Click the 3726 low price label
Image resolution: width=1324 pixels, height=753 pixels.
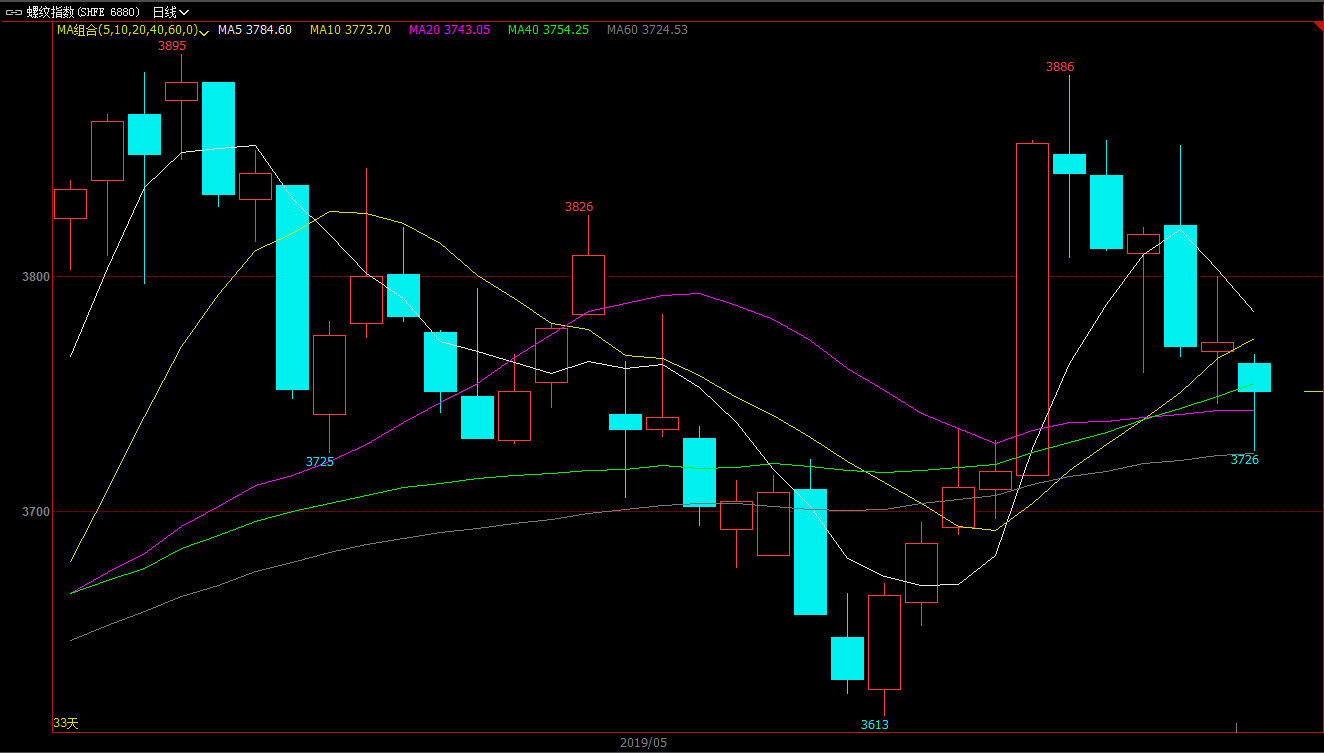[1245, 460]
